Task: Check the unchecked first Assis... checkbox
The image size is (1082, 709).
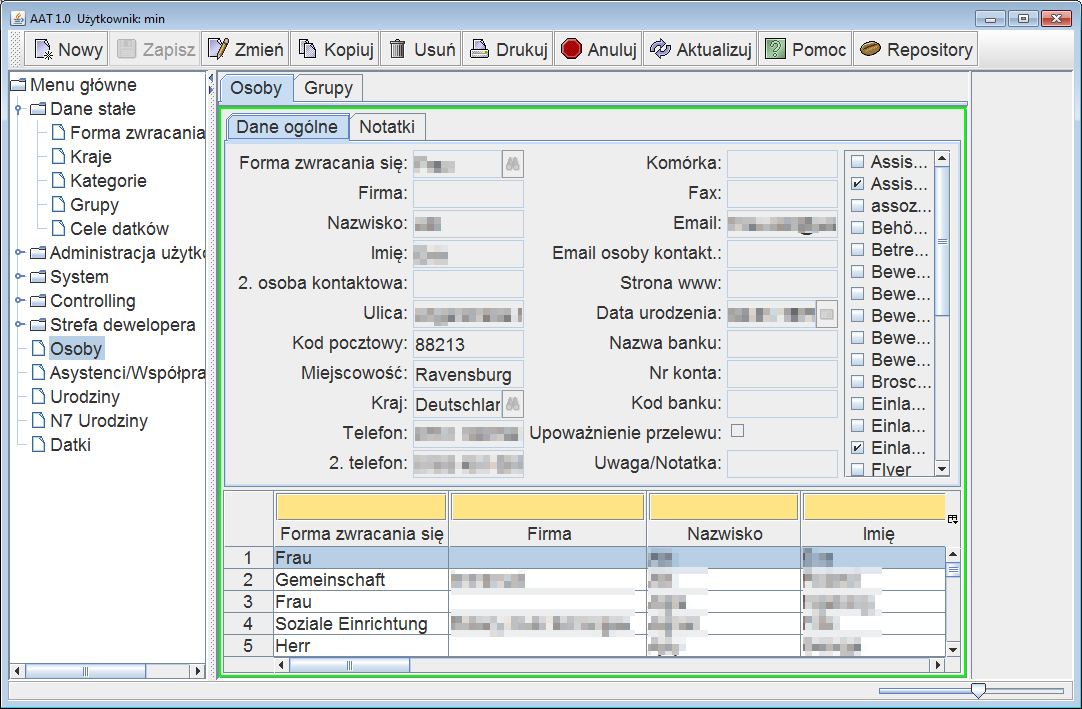Action: [x=858, y=162]
